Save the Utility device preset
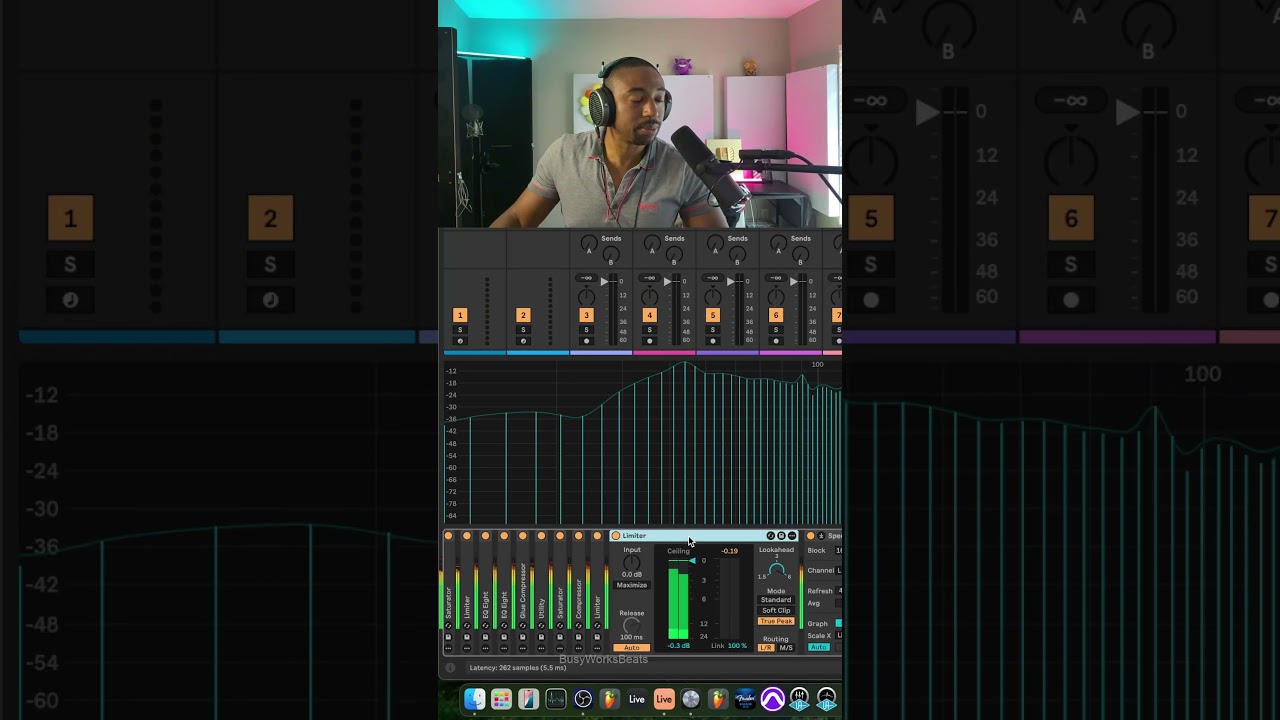 coord(541,637)
